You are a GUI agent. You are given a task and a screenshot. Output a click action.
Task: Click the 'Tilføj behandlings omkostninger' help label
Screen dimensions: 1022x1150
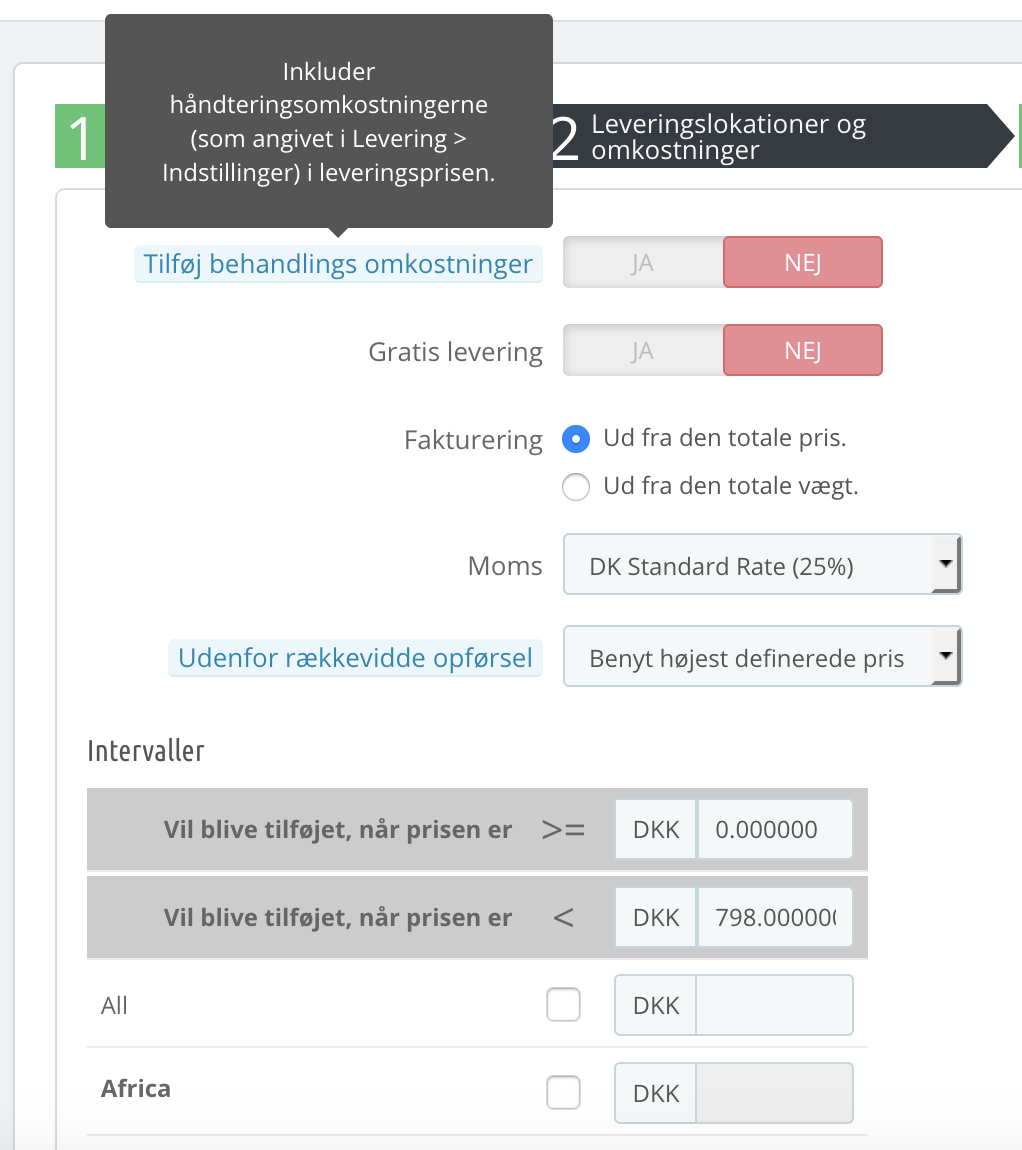point(338,265)
